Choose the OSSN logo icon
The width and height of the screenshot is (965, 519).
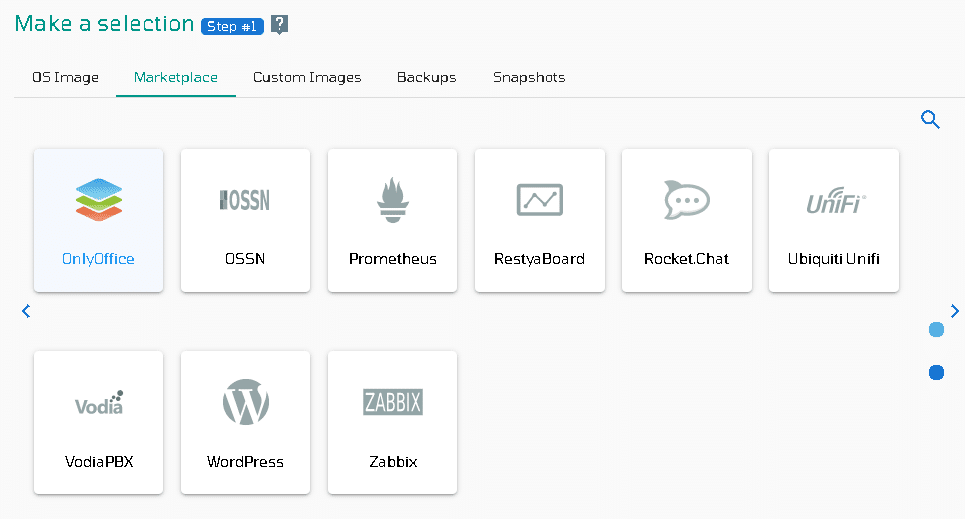pyautogui.click(x=245, y=200)
